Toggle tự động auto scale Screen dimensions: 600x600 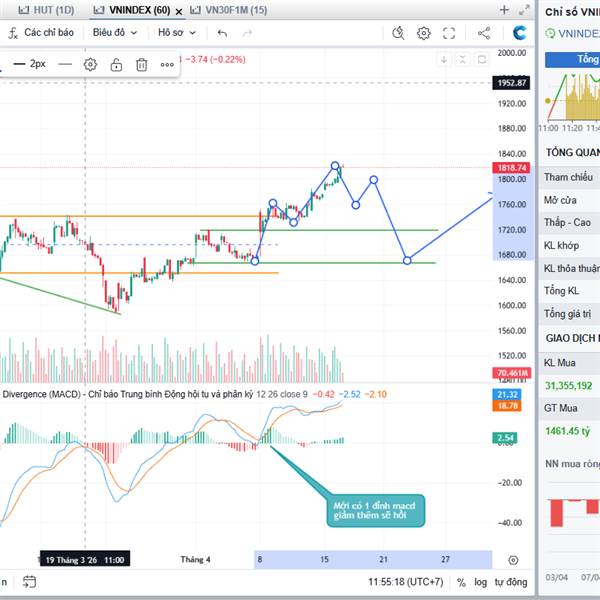coord(511,582)
